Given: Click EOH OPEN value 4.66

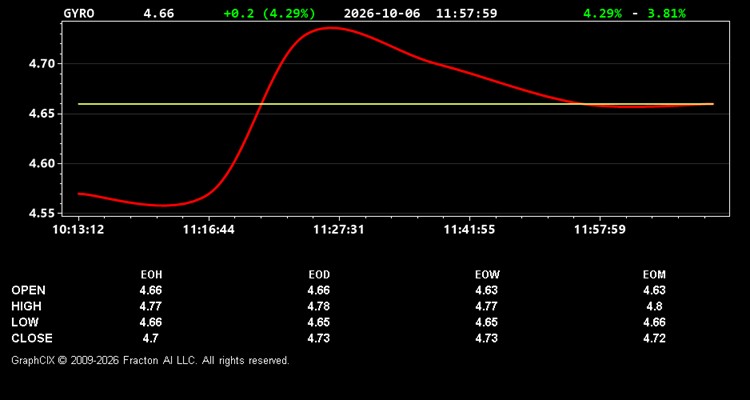Looking at the screenshot, I should [x=151, y=290].
